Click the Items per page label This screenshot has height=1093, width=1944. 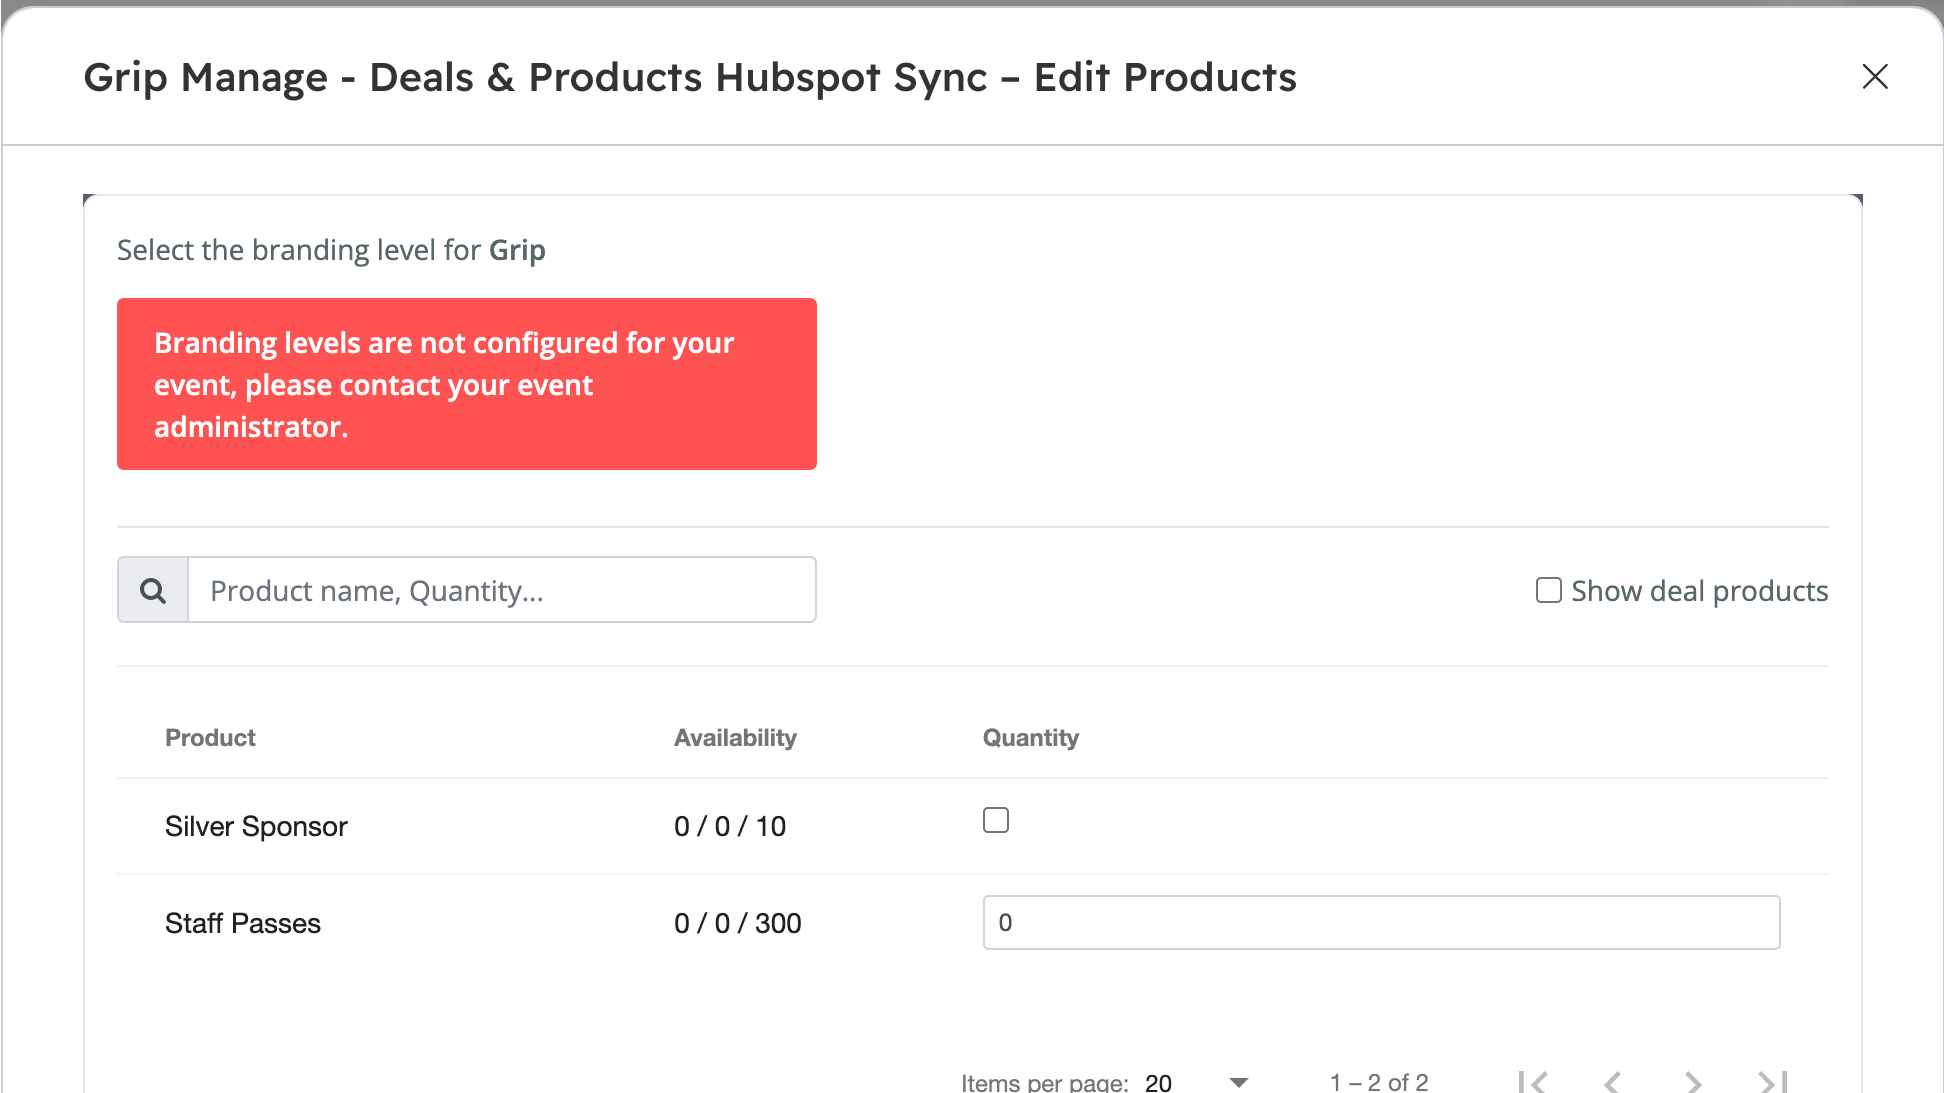coord(1045,1082)
